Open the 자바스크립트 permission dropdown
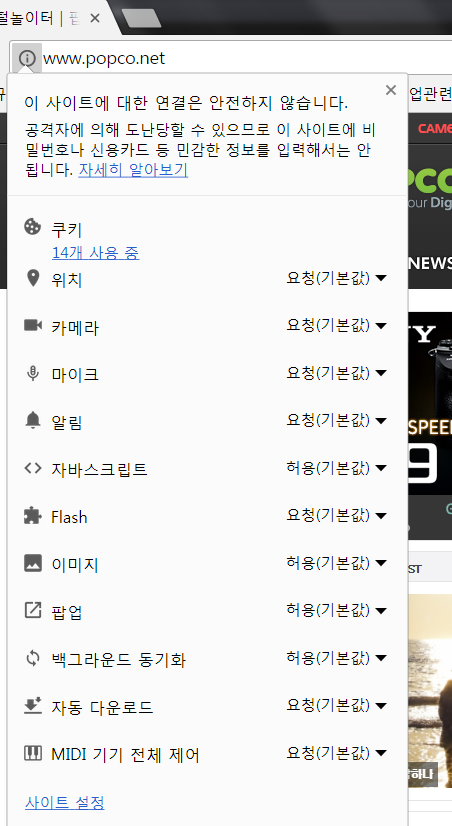Viewport: 452px width, 826px height. (336, 468)
